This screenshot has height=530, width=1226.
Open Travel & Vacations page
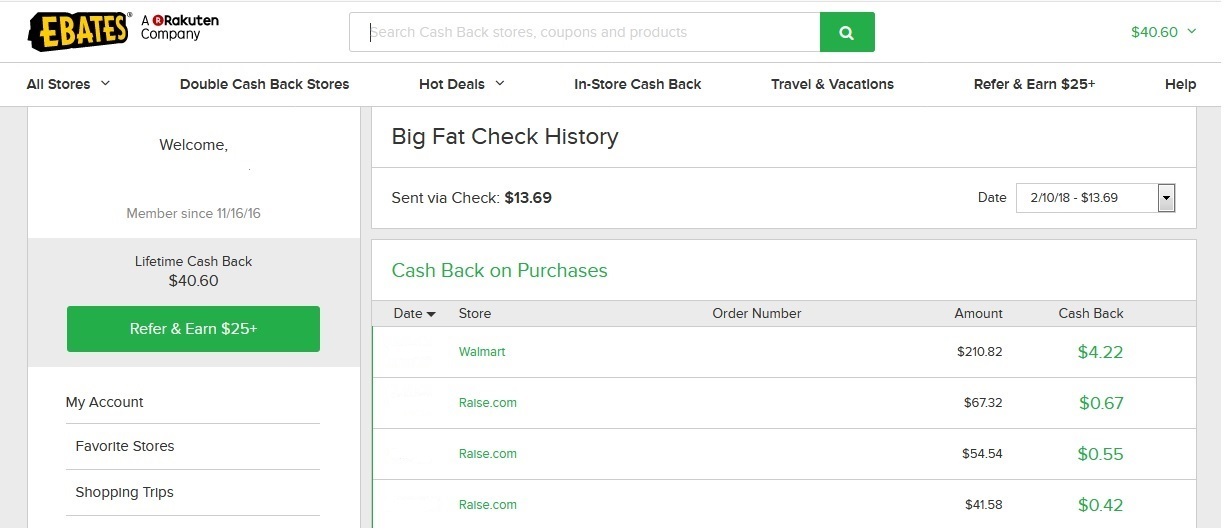832,84
